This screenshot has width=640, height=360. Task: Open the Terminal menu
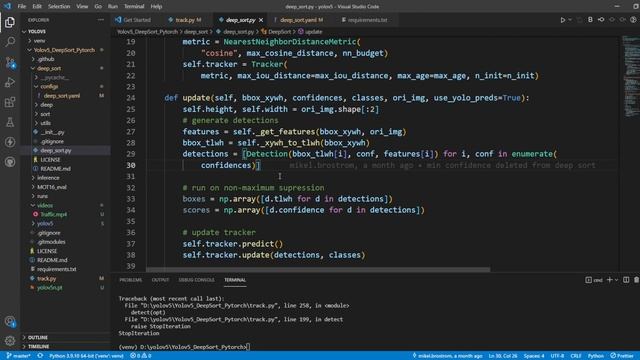point(134,7)
